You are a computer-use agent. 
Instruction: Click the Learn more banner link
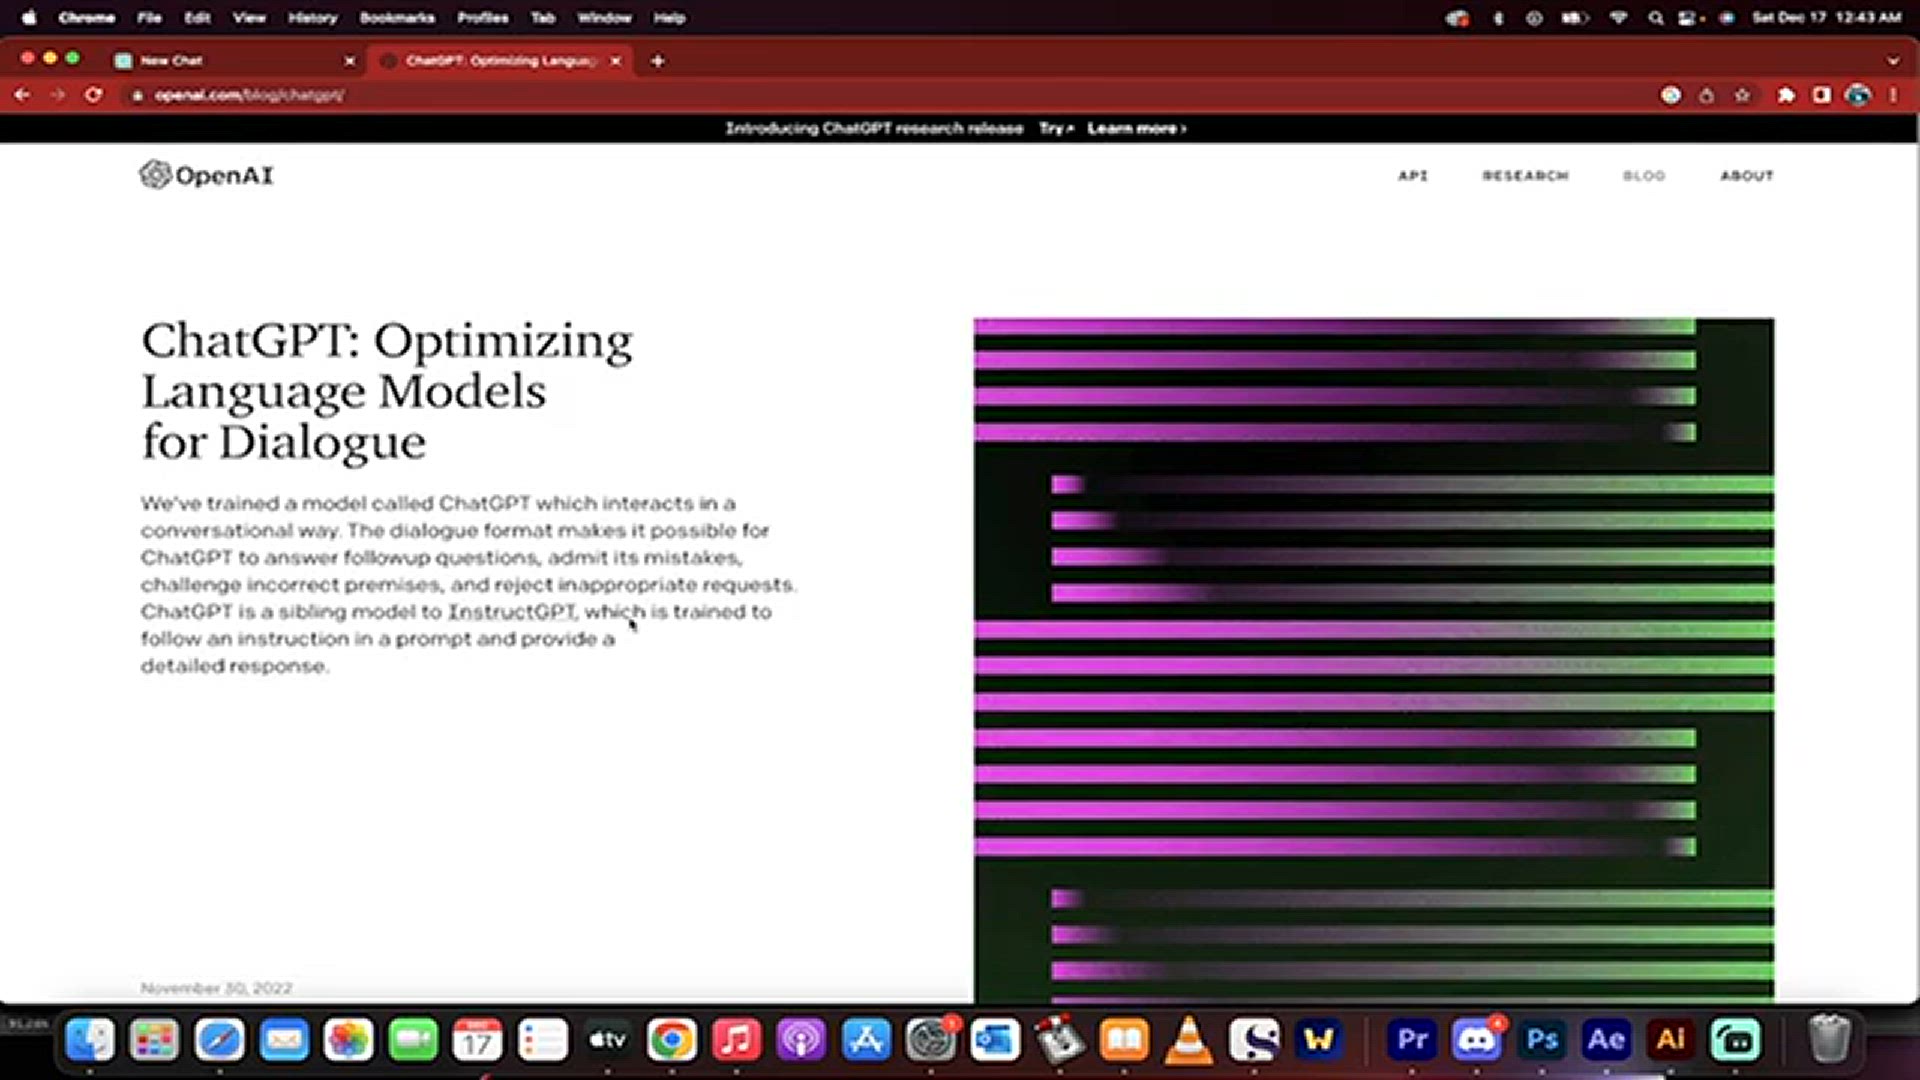(x=1136, y=128)
